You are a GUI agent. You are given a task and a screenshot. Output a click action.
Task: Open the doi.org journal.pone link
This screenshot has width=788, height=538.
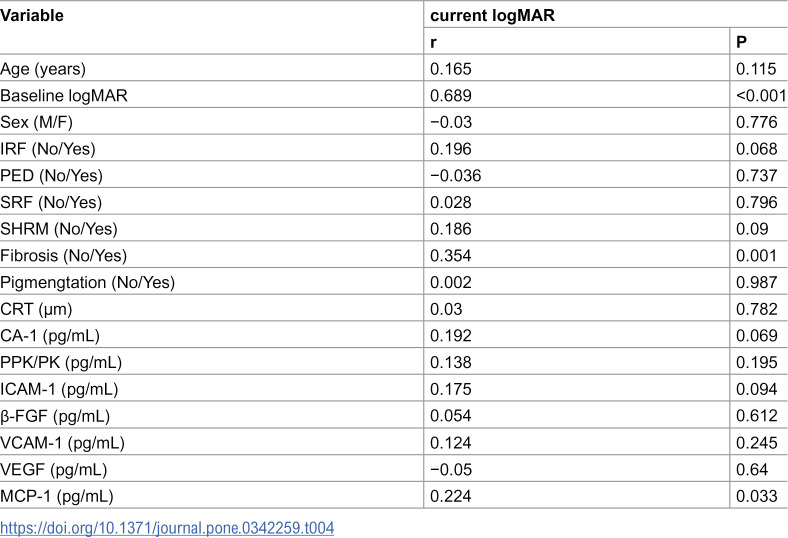167,528
